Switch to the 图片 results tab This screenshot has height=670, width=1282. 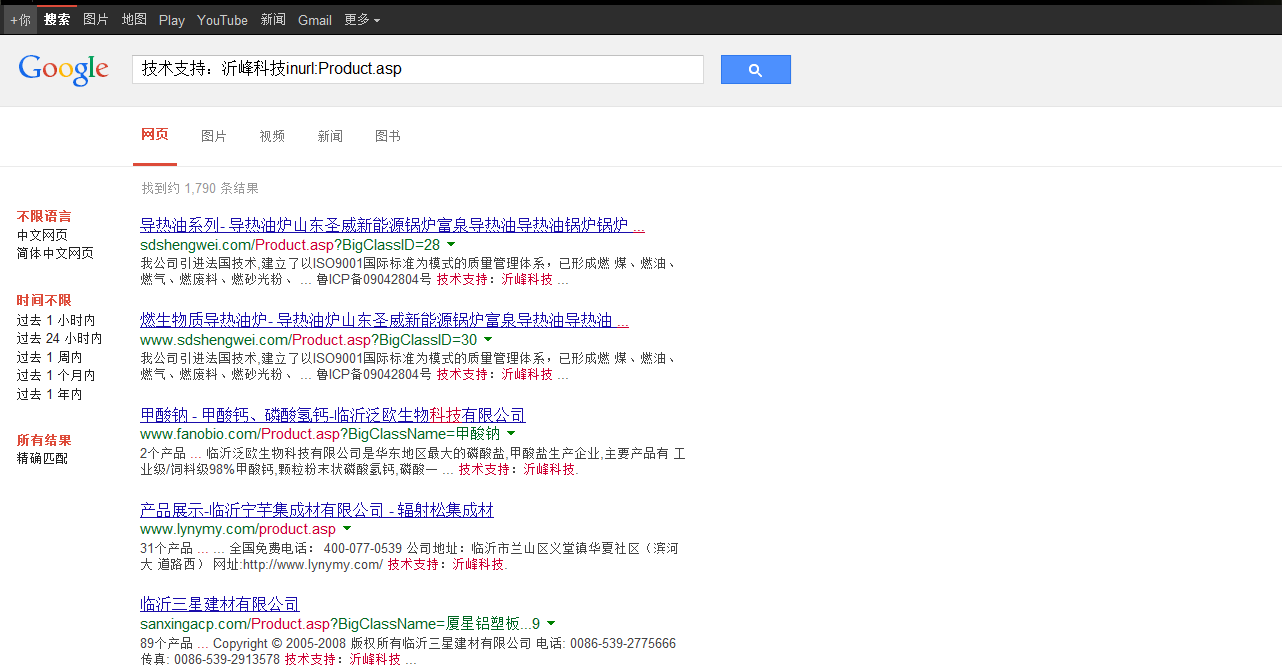tap(214, 136)
